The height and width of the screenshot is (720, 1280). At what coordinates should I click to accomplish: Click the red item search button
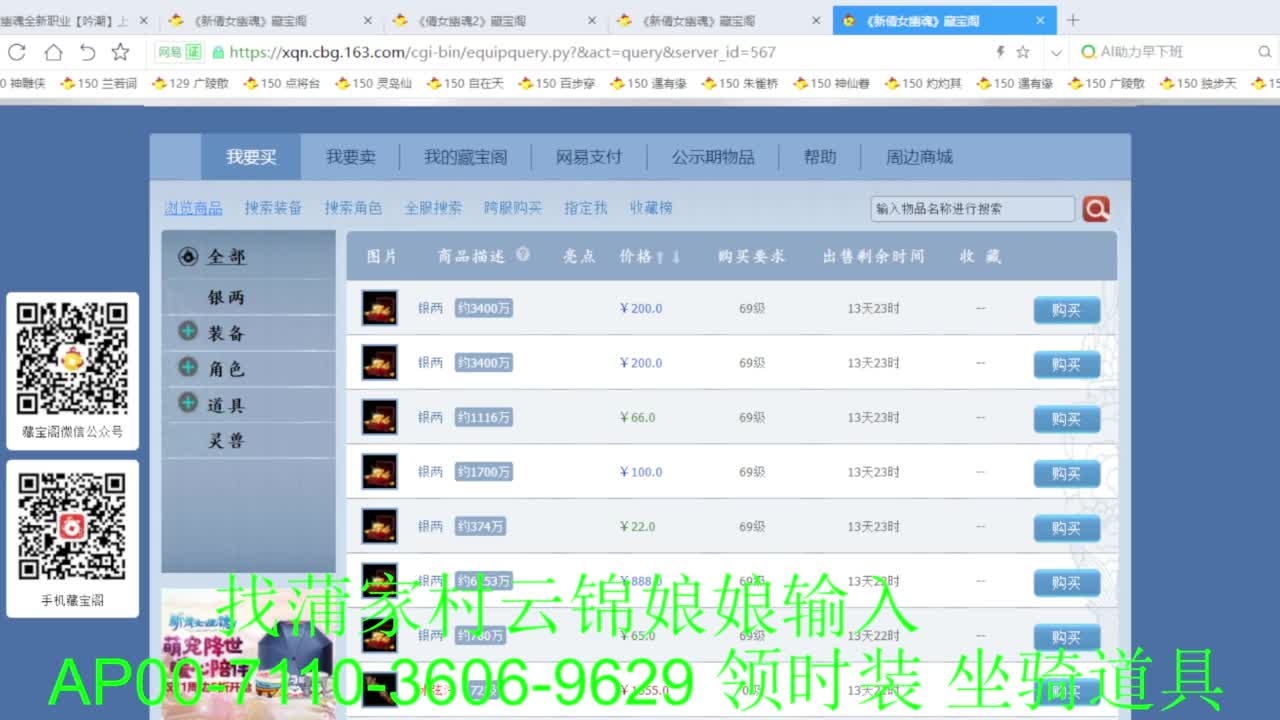point(1096,208)
